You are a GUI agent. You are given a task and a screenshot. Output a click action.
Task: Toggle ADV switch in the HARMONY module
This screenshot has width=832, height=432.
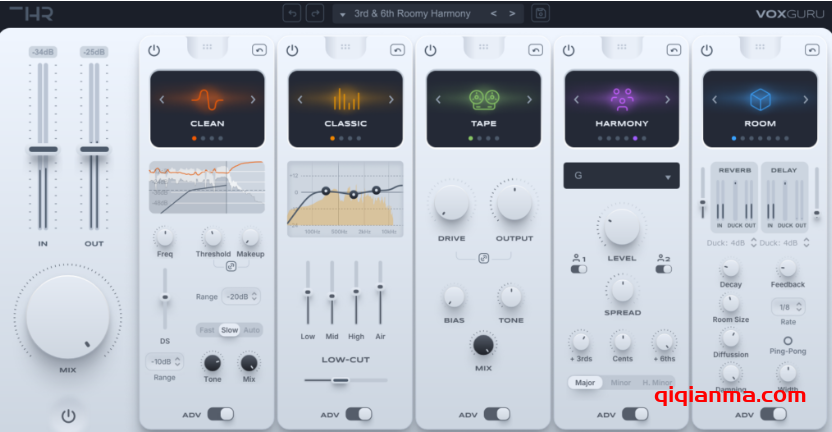(635, 414)
